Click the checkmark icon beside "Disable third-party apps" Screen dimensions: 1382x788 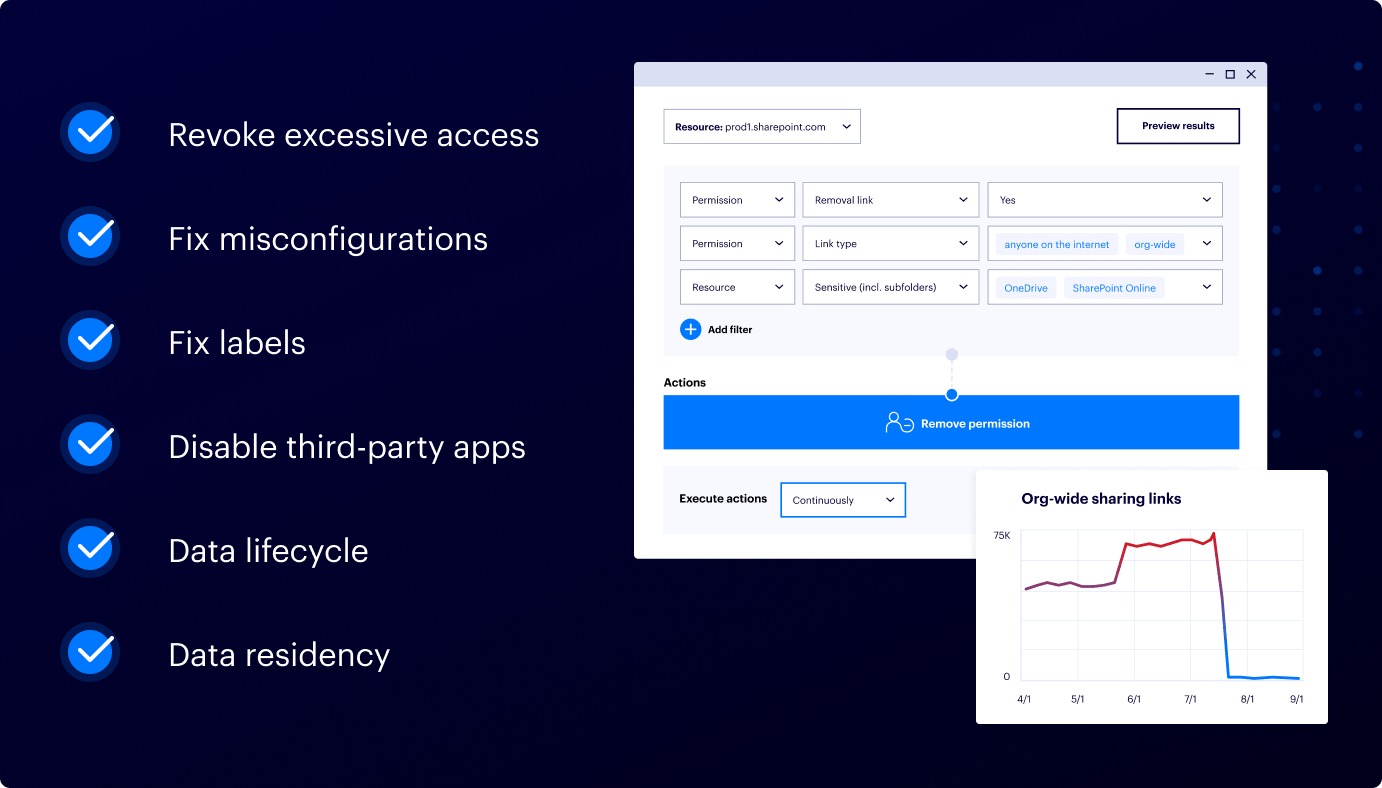coord(89,444)
